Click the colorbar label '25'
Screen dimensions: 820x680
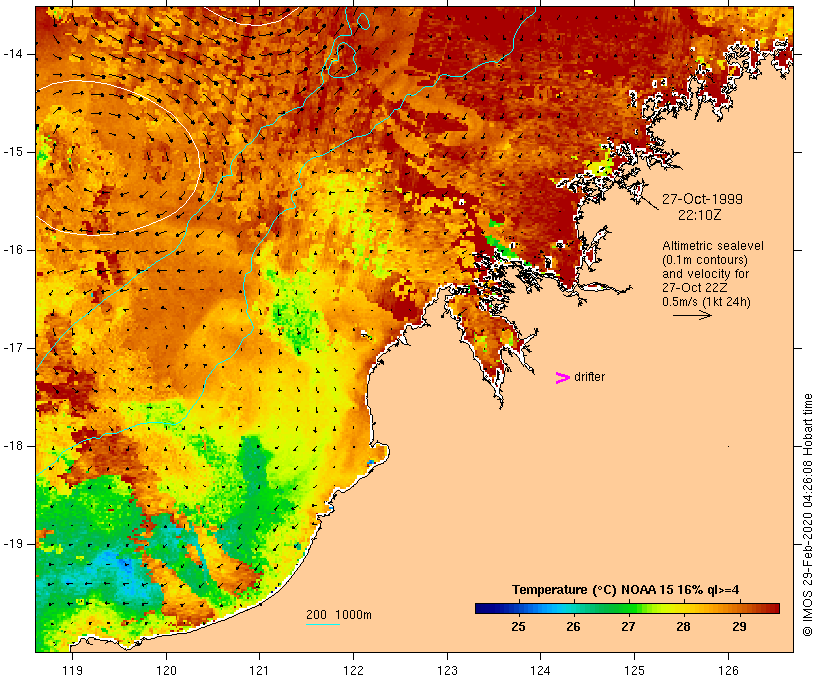[518, 627]
